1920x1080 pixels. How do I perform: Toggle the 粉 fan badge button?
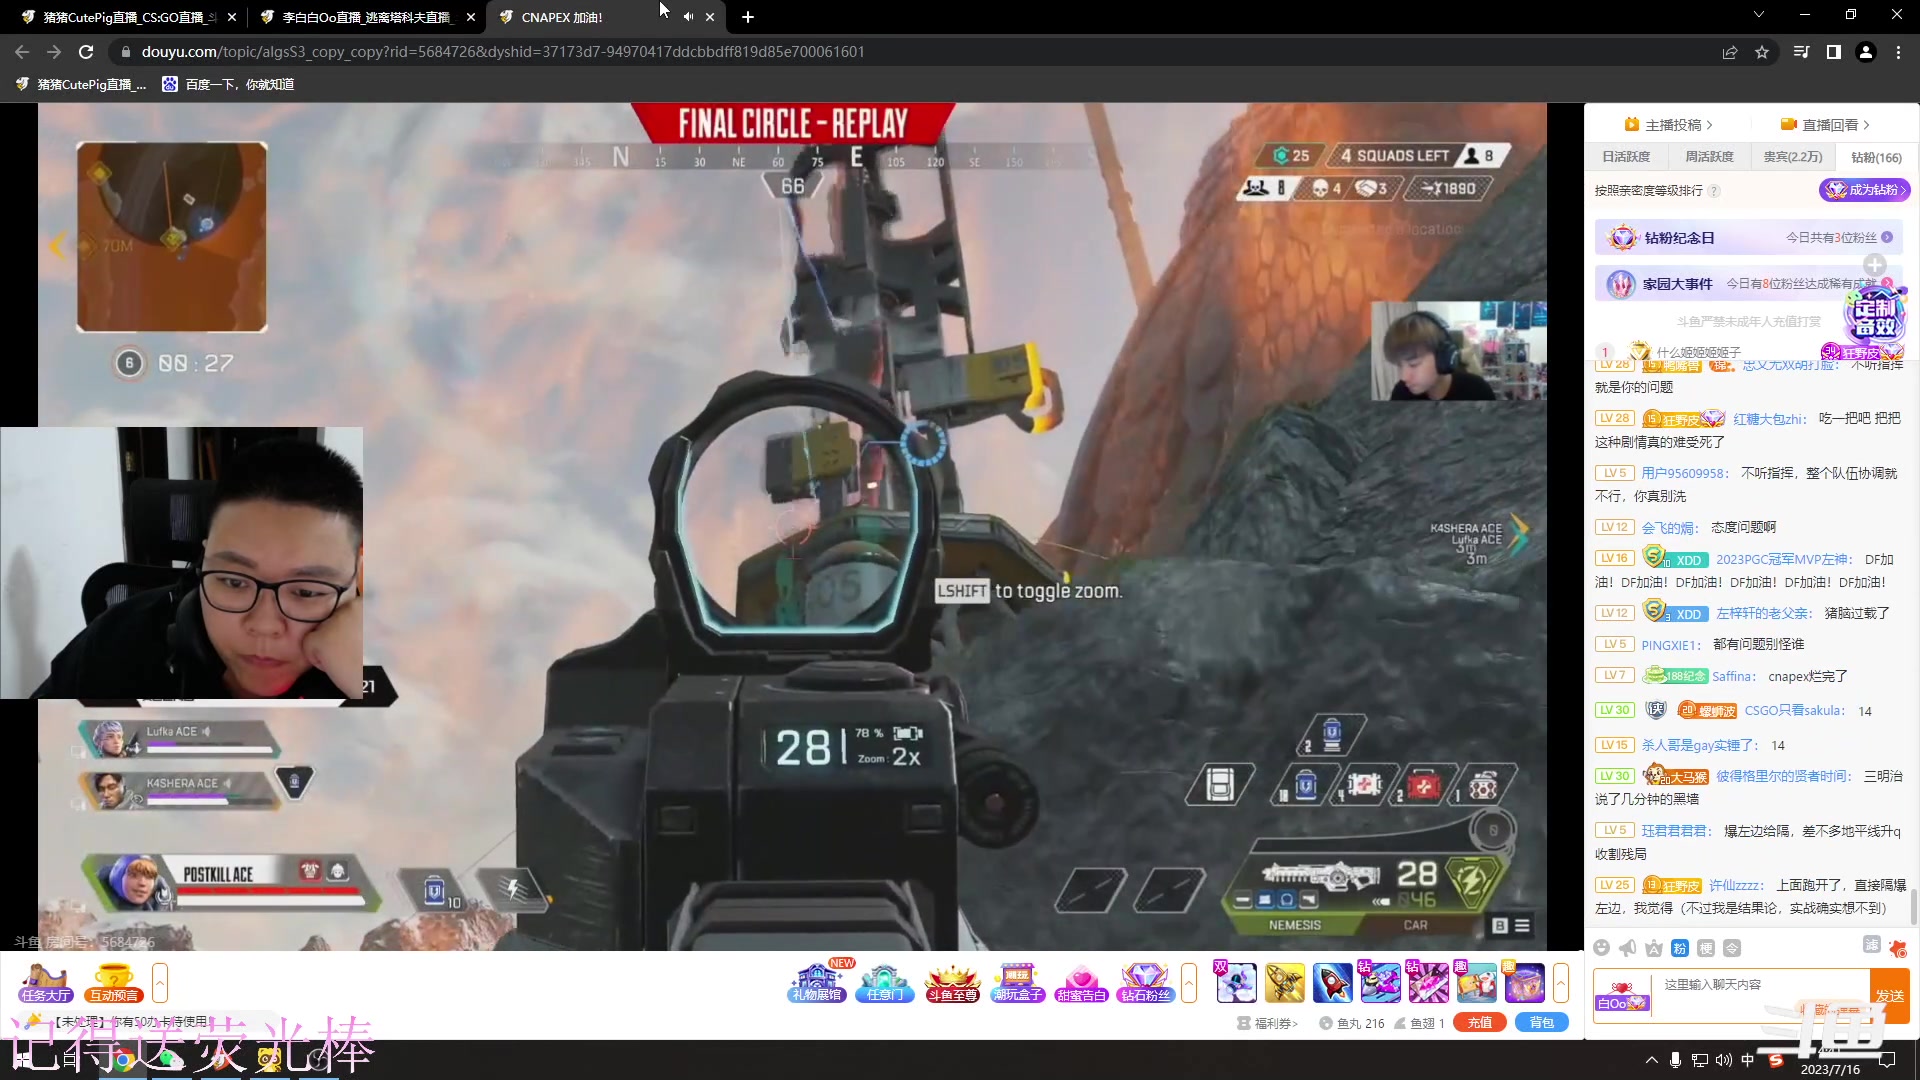pyautogui.click(x=1680, y=948)
